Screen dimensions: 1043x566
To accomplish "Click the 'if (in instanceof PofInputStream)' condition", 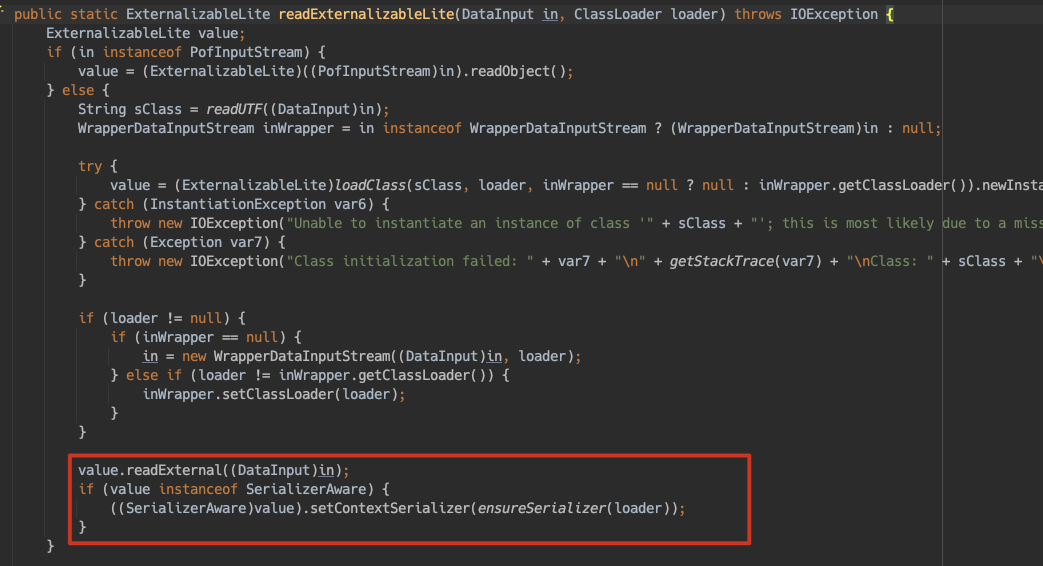I will click(x=178, y=52).
